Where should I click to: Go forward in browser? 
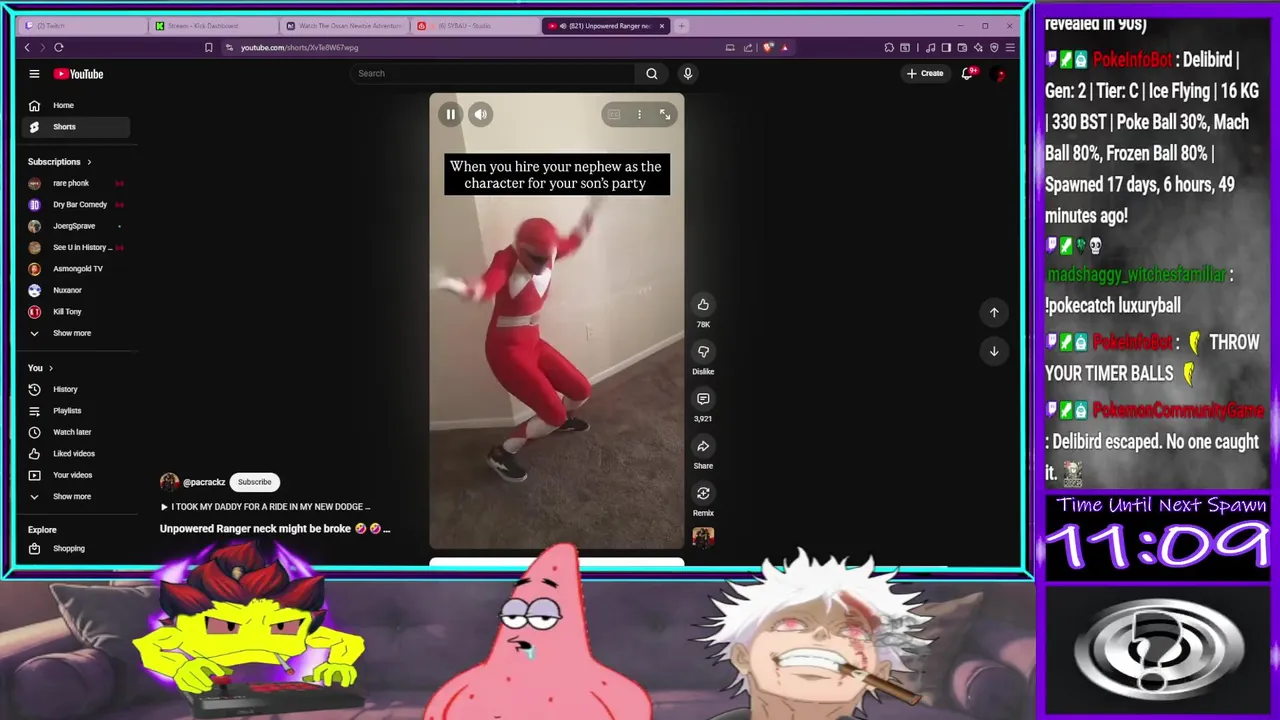pos(42,47)
